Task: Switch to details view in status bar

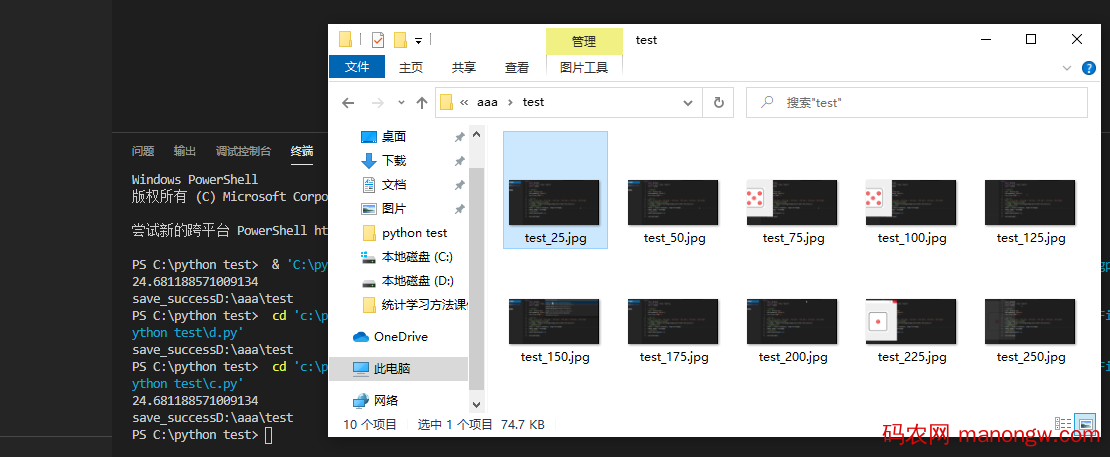Action: (1063, 424)
